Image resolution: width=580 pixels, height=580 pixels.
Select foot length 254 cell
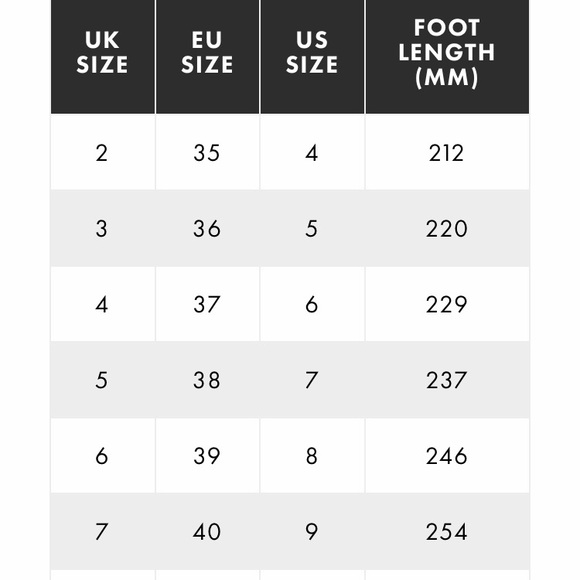pos(447,532)
